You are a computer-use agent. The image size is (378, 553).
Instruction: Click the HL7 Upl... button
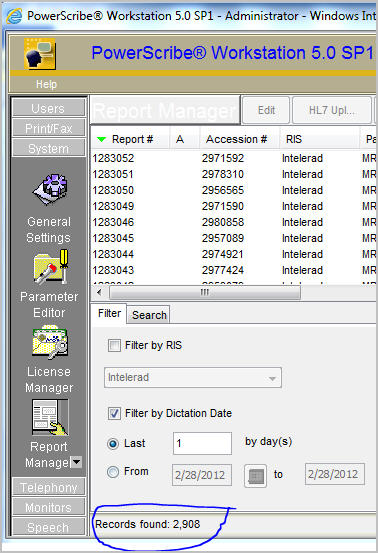tap(332, 110)
